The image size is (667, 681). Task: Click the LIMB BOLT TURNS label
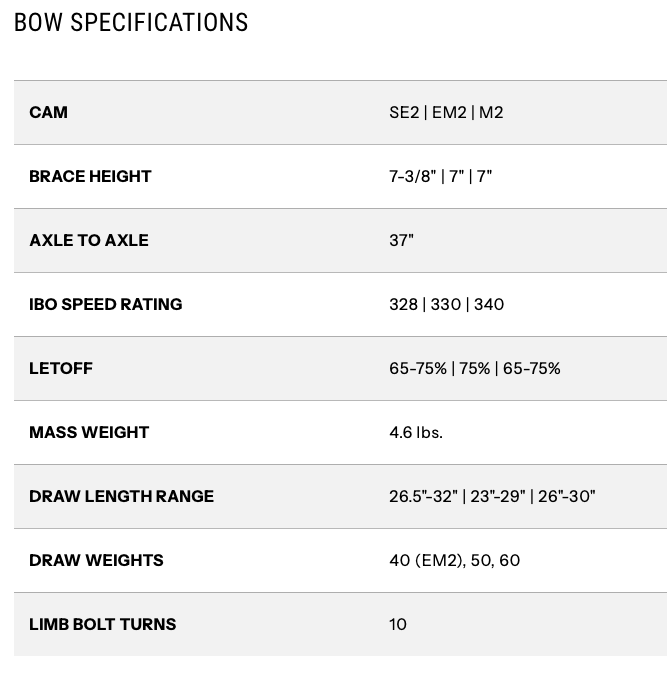point(102,624)
